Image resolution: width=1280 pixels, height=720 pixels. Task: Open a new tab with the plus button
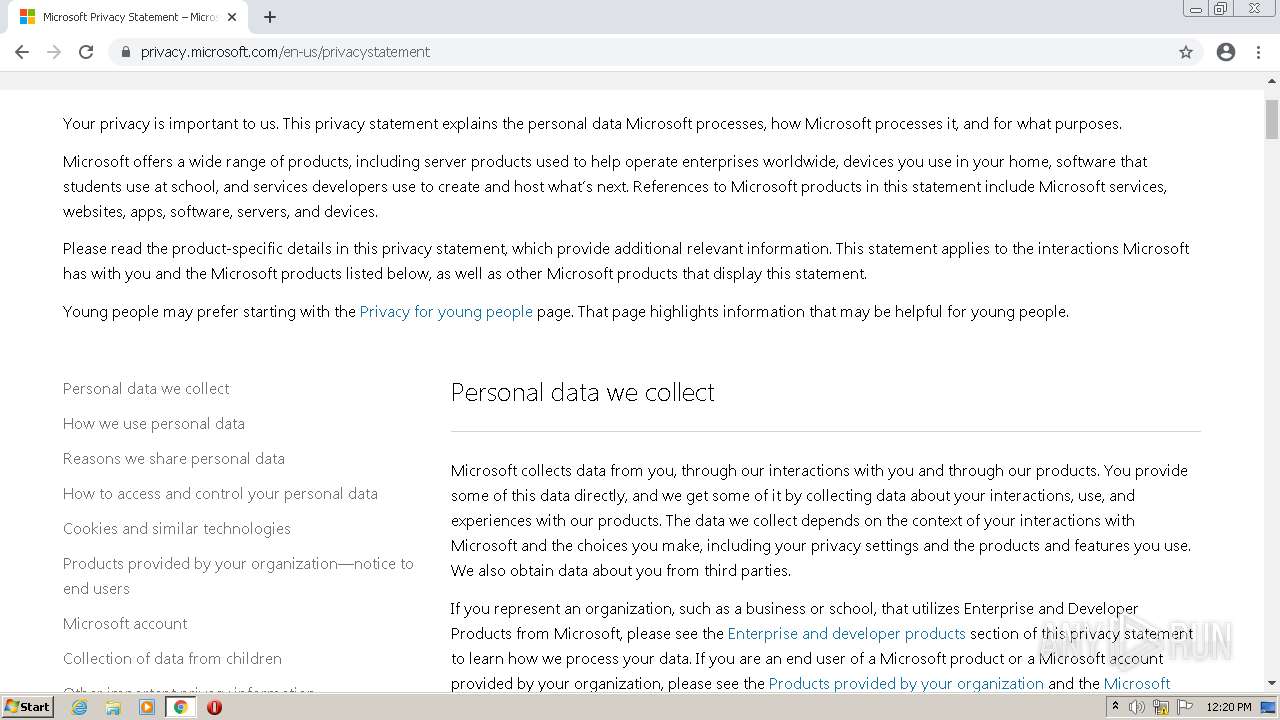(270, 17)
